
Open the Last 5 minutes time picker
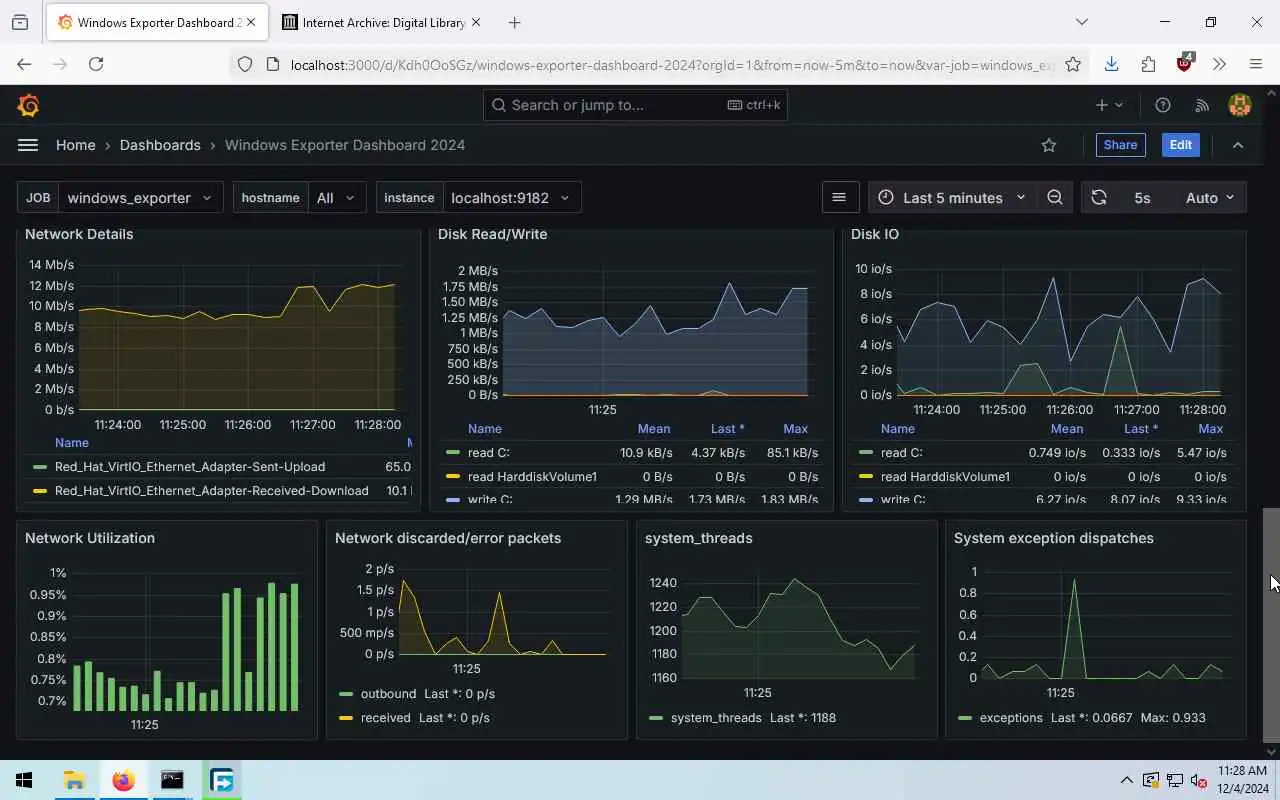(x=953, y=198)
